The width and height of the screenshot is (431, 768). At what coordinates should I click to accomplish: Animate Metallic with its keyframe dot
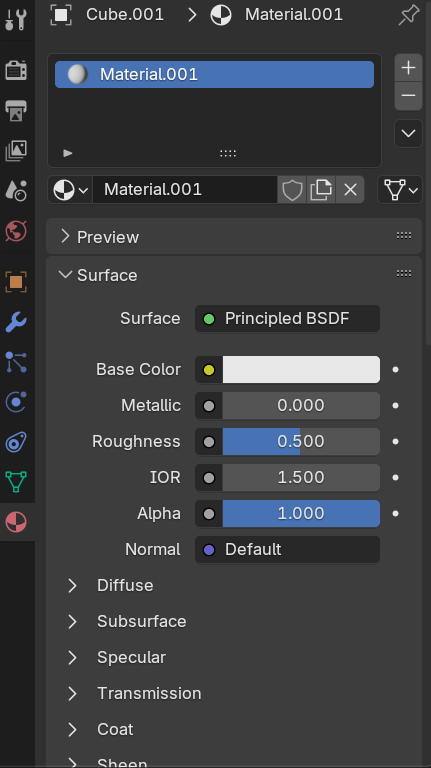coord(396,406)
